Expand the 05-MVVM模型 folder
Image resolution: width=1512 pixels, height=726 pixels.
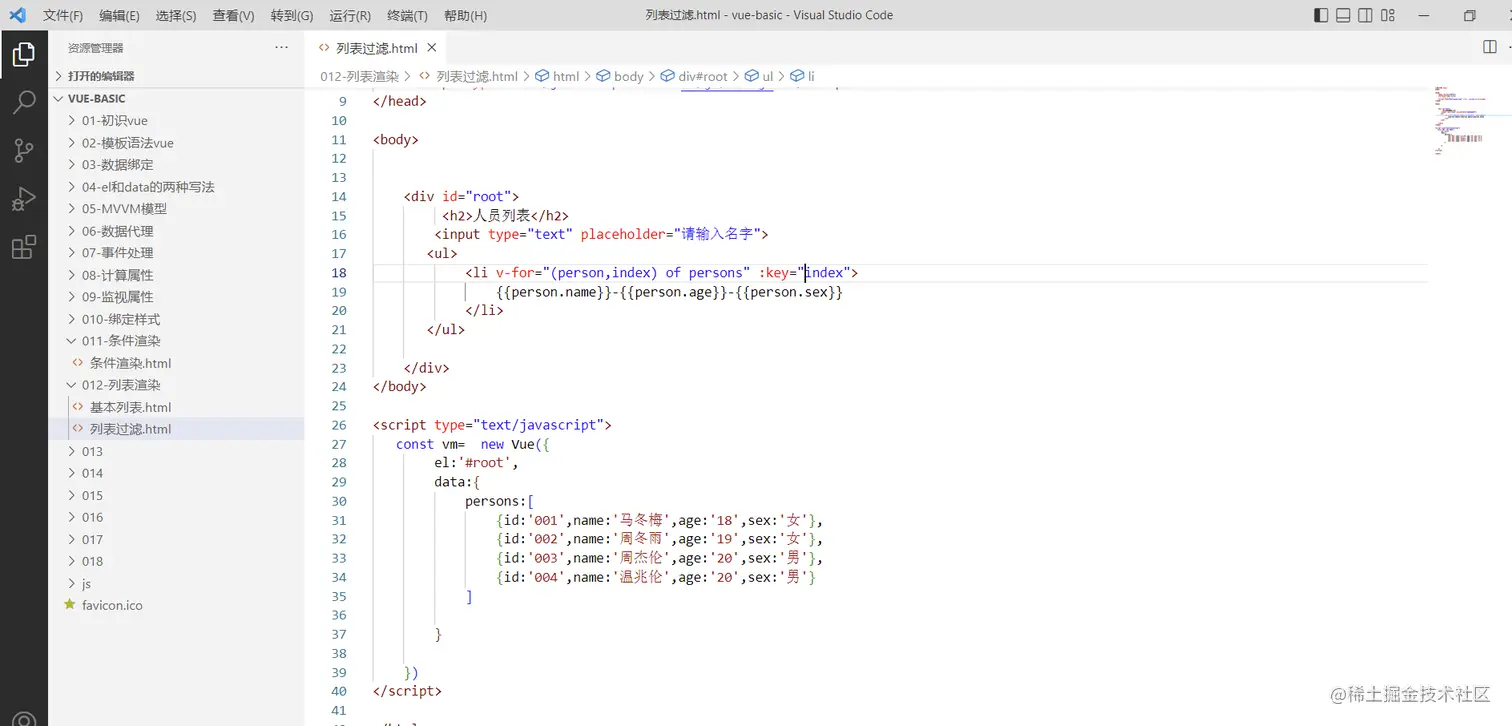[176, 209]
